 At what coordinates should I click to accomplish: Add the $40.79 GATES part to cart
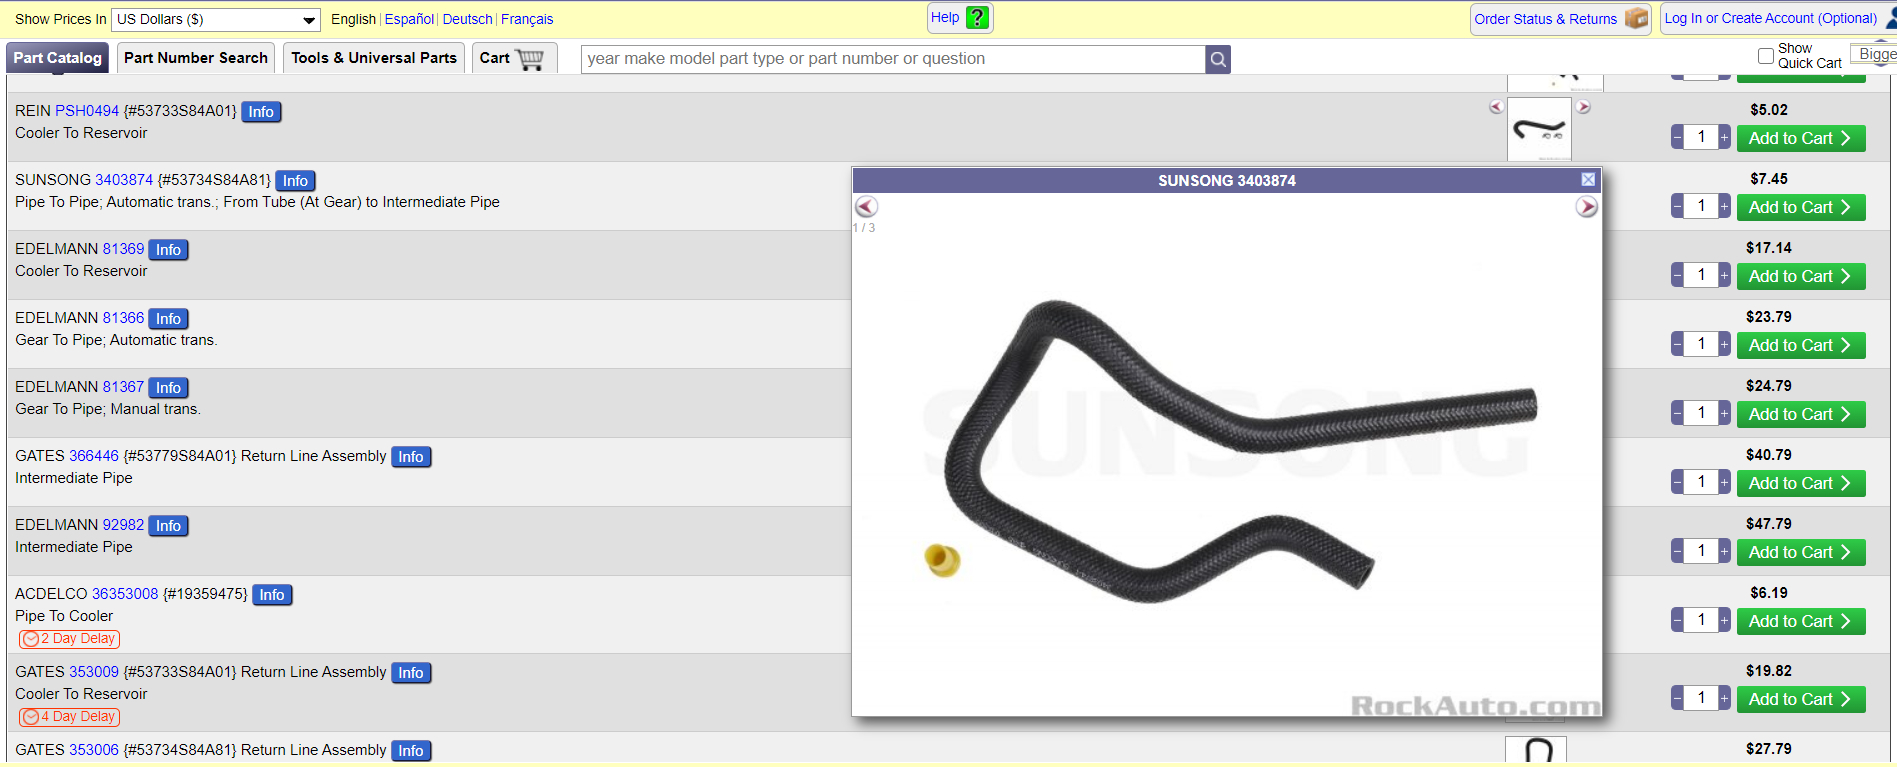point(1801,483)
